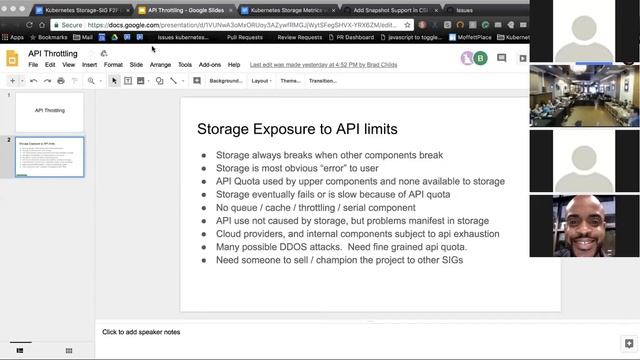The width and height of the screenshot is (640, 360).
Task: Add a new slide with the plus button
Action: pyautogui.click(x=12, y=81)
